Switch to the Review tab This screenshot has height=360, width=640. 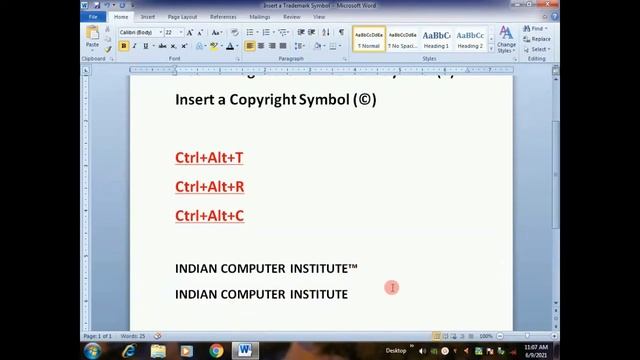pos(291,17)
